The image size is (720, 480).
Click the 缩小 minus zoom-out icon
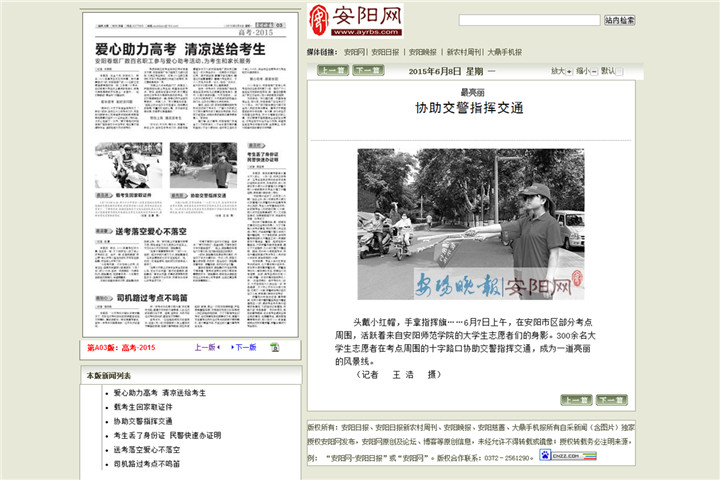click(594, 72)
